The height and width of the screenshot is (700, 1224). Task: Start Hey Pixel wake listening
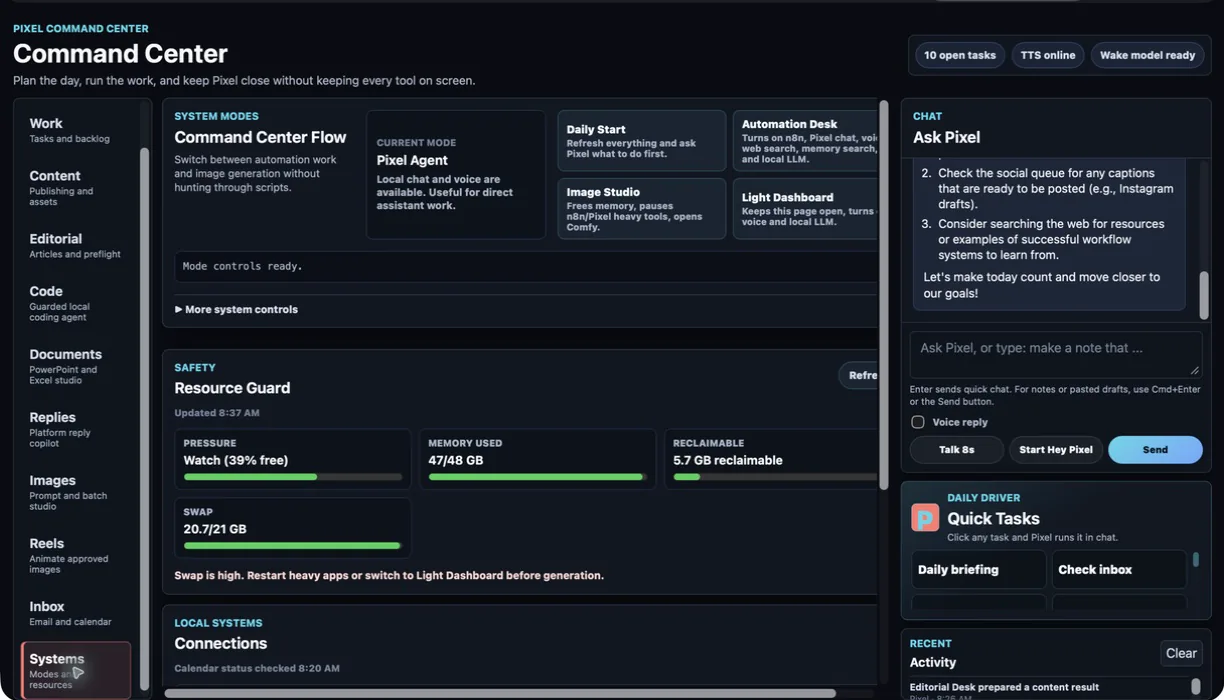(1055, 450)
